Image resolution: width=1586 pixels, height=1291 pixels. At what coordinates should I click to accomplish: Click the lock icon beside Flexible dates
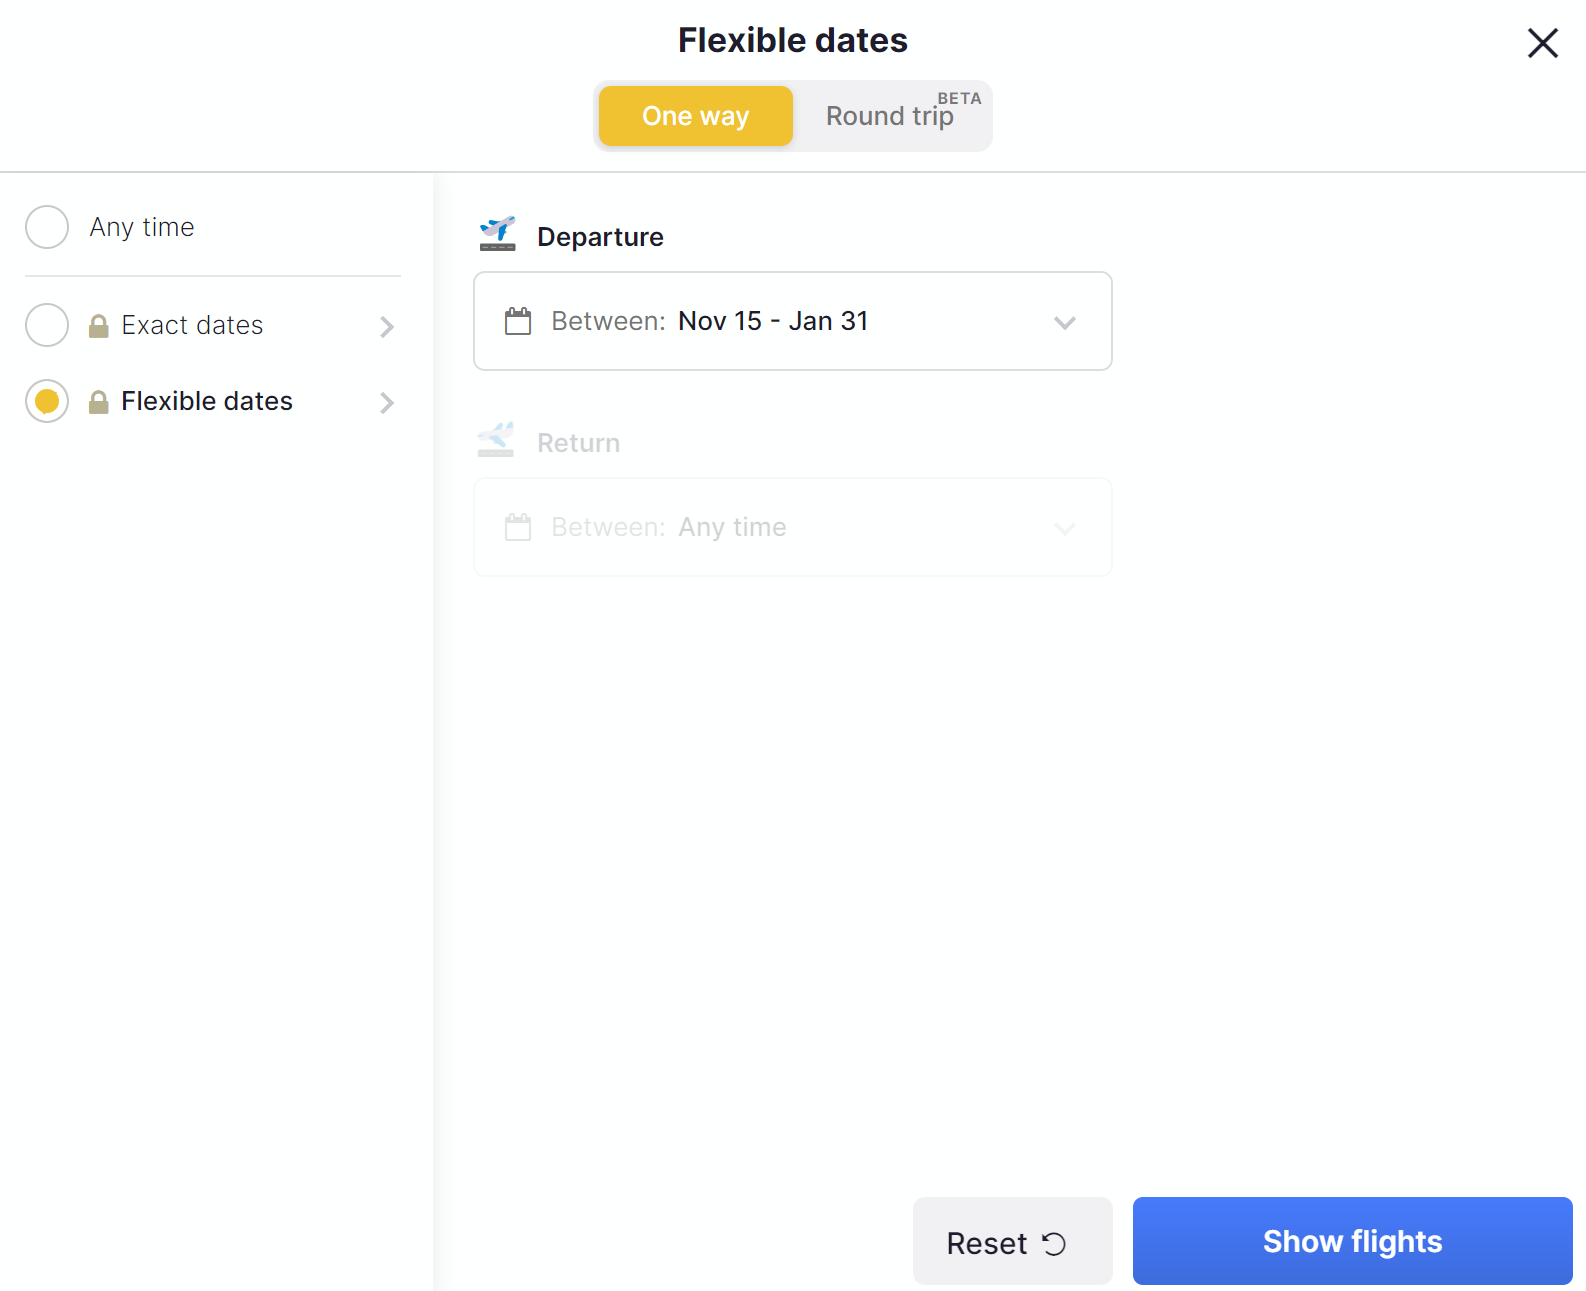[x=98, y=402]
